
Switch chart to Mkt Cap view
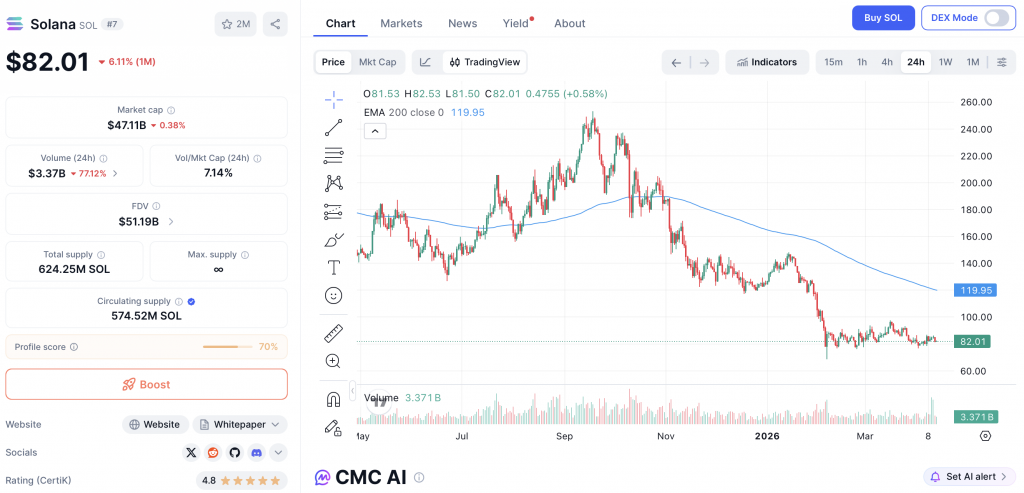coord(377,62)
